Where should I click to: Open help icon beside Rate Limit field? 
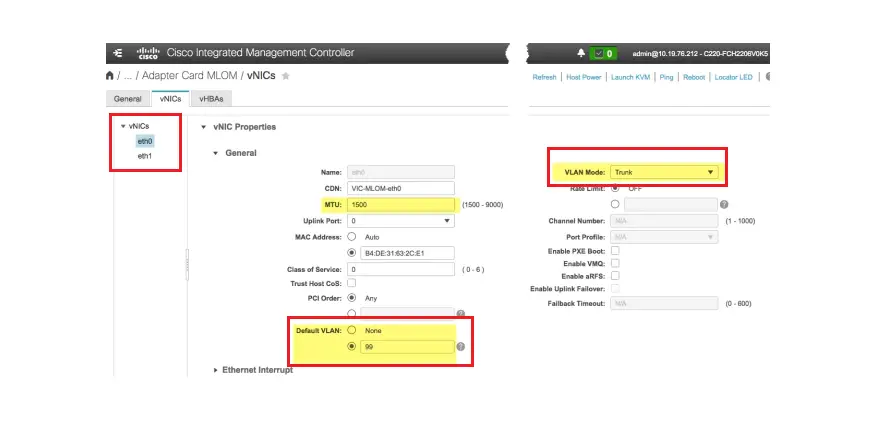tap(724, 205)
